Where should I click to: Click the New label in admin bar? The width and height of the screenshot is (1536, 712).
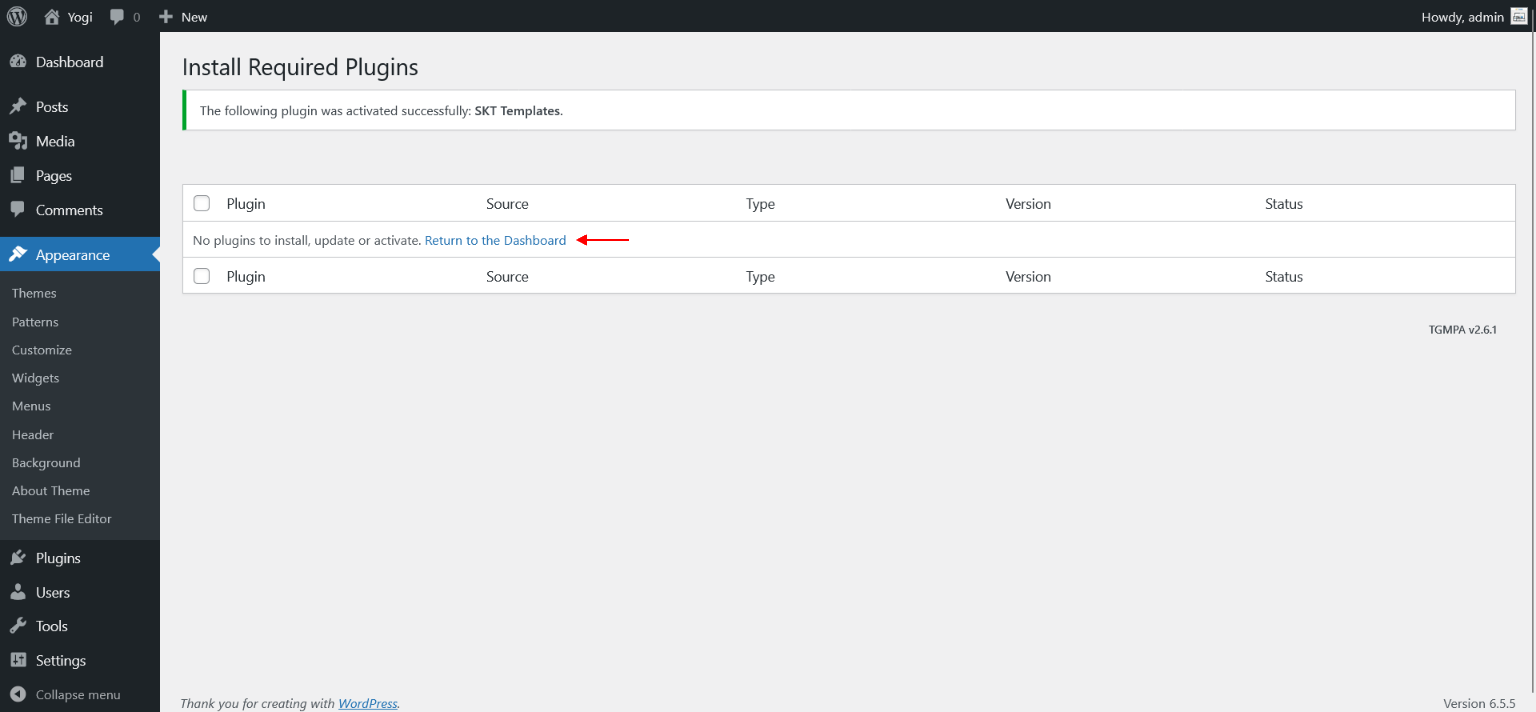click(194, 17)
